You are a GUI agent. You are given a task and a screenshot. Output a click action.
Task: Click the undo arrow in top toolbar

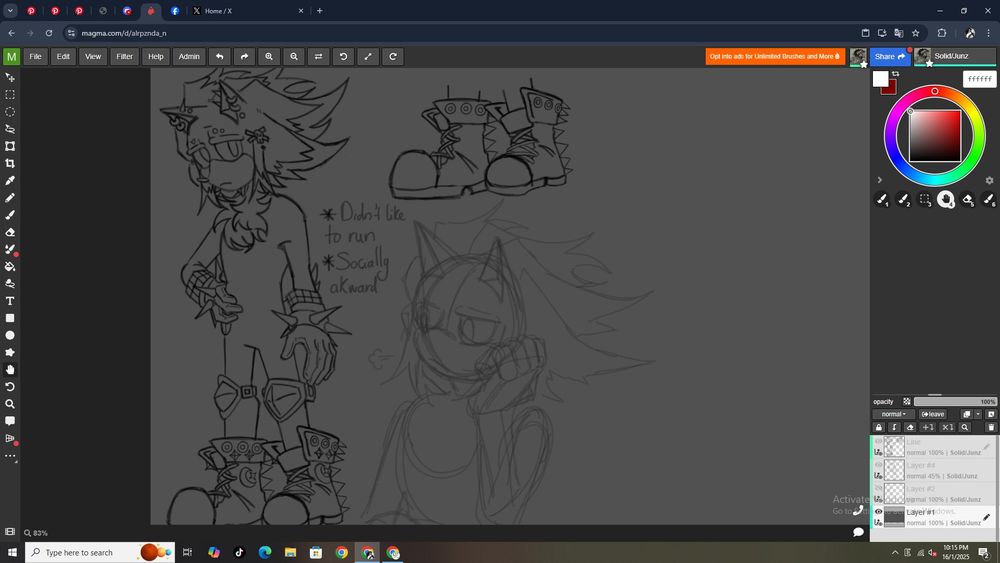pos(219,57)
